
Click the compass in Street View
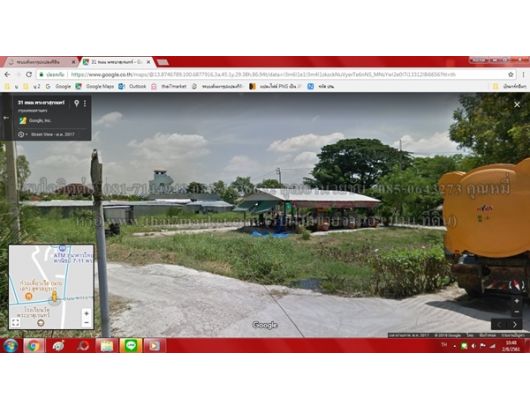click(516, 285)
